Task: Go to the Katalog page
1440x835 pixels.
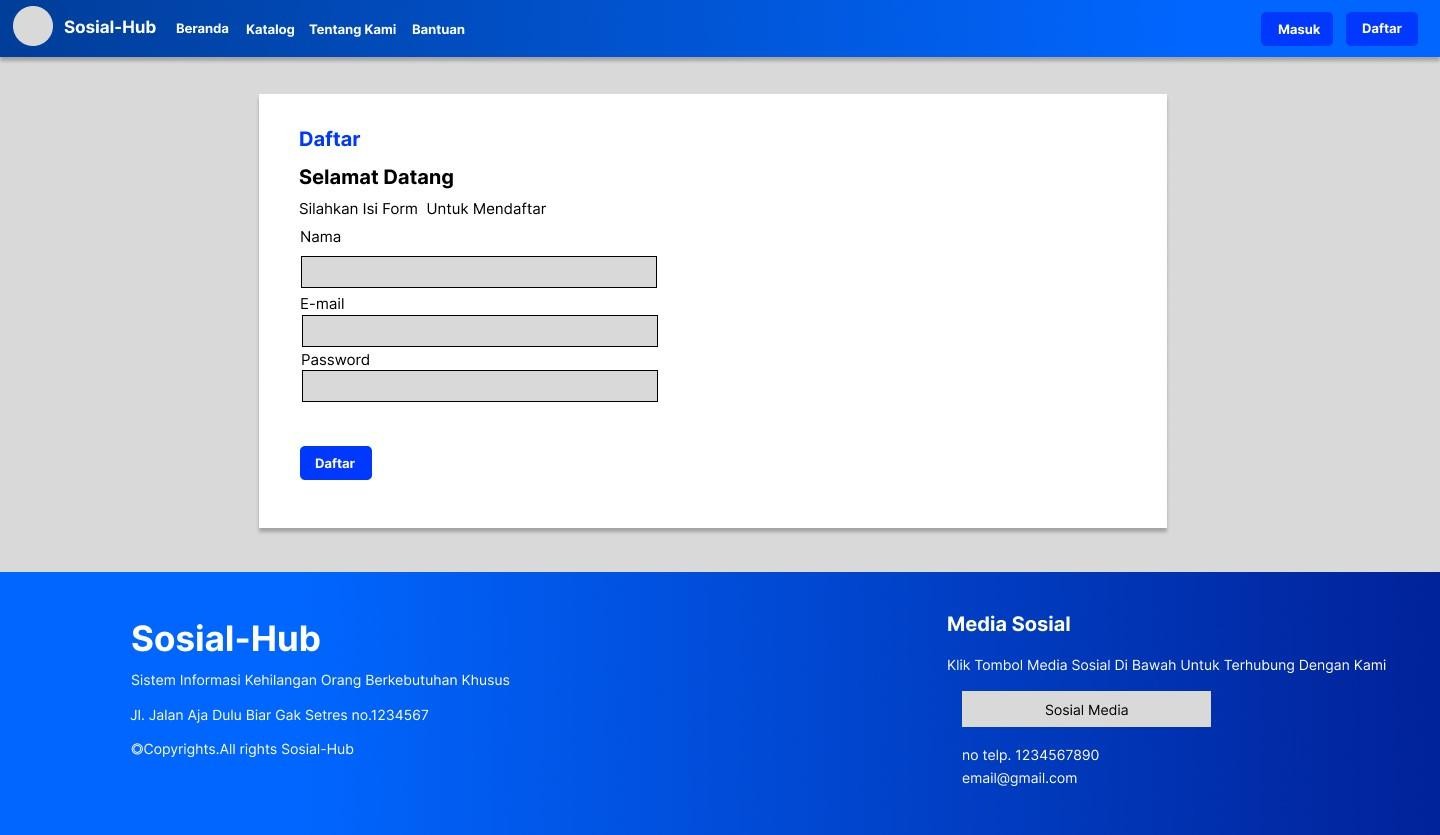Action: [x=270, y=29]
